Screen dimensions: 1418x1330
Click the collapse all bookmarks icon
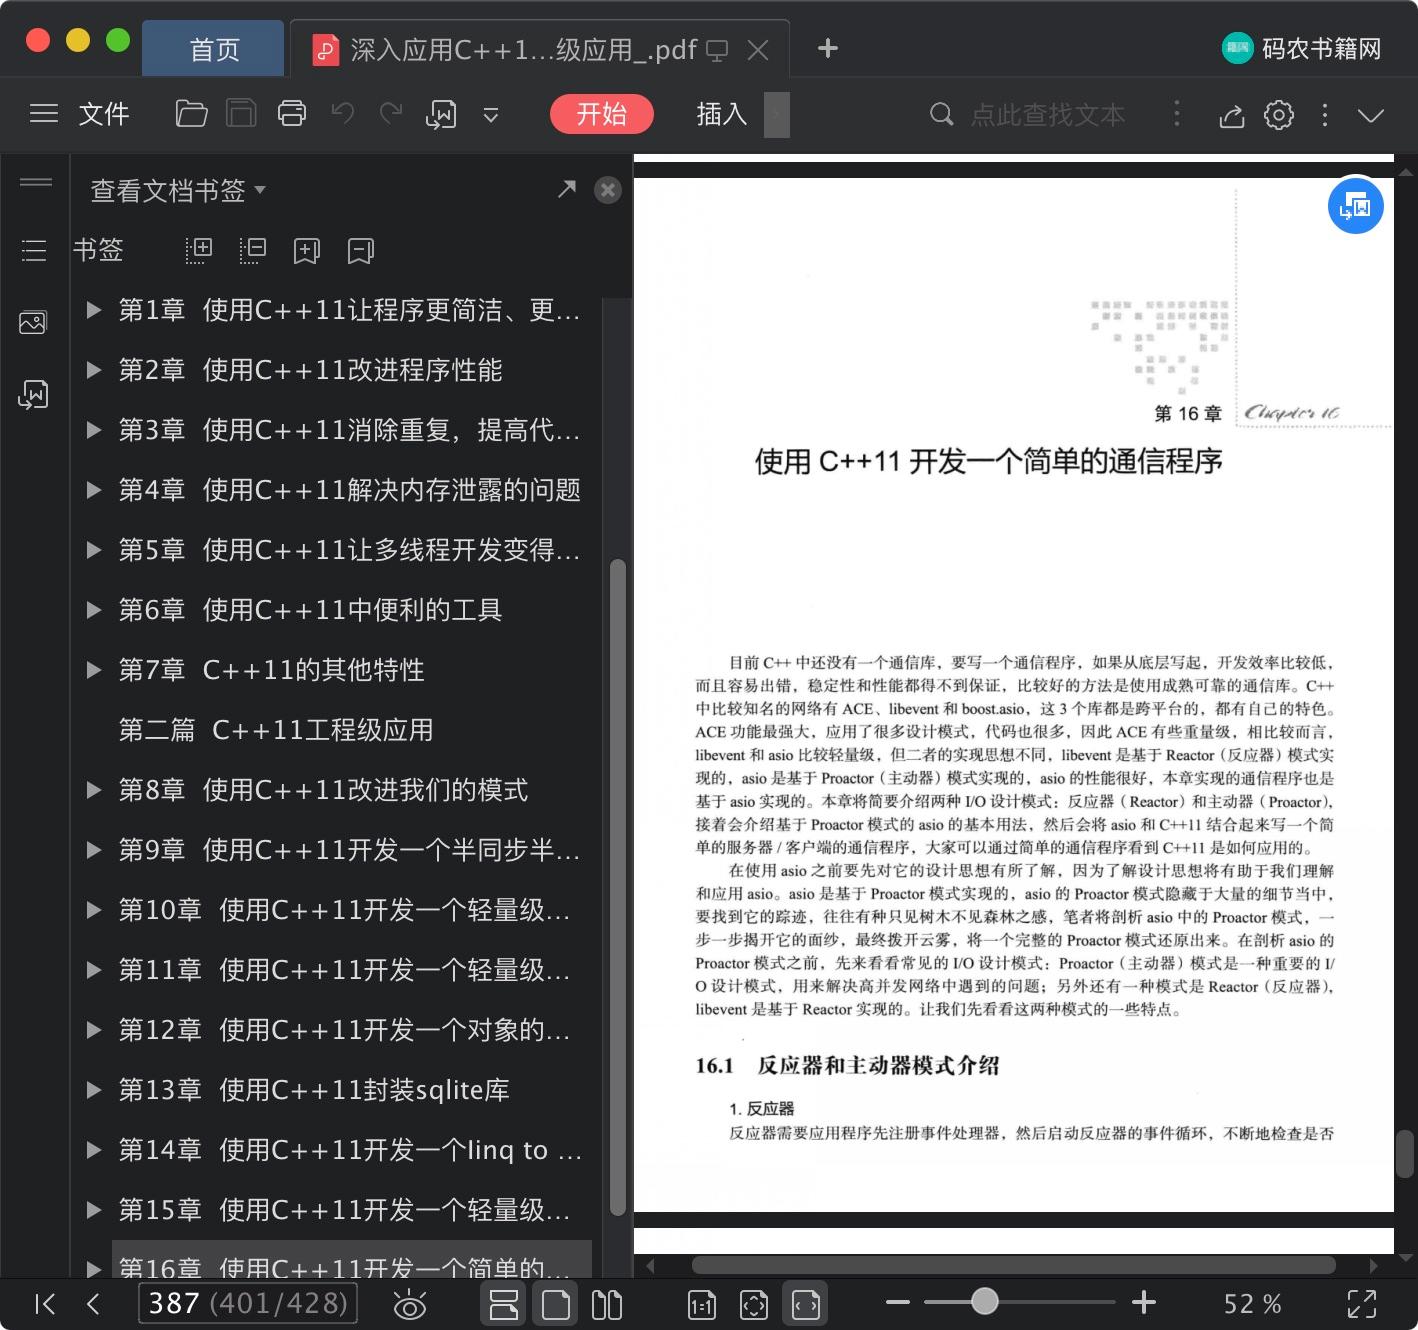point(253,250)
